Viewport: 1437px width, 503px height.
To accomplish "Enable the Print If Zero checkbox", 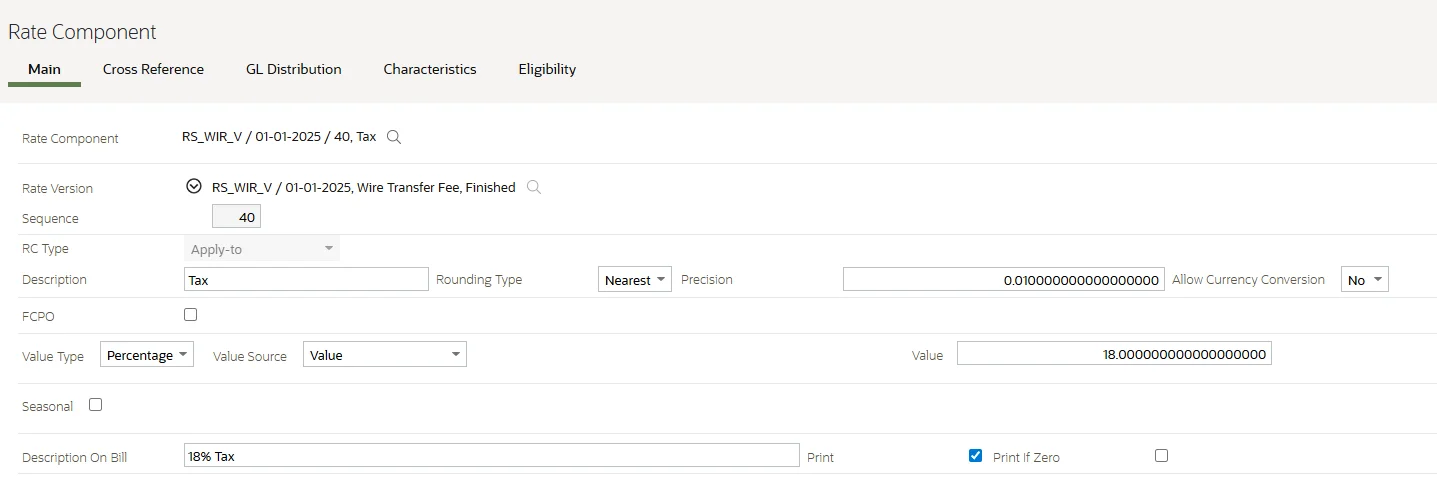I will tap(1161, 456).
